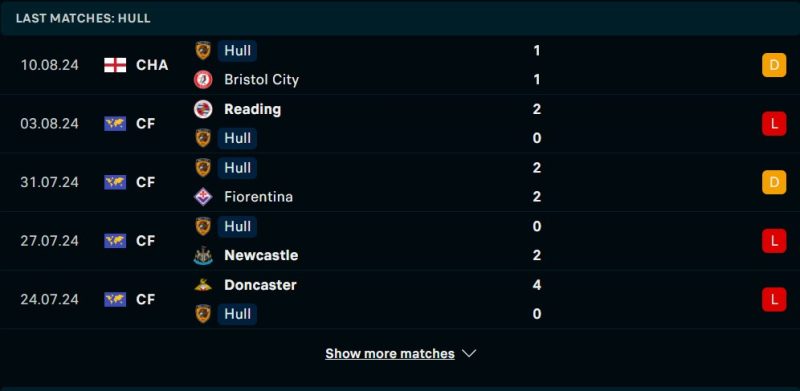Click the loss badge for Newcastle match
This screenshot has height=391, width=800.
click(774, 241)
